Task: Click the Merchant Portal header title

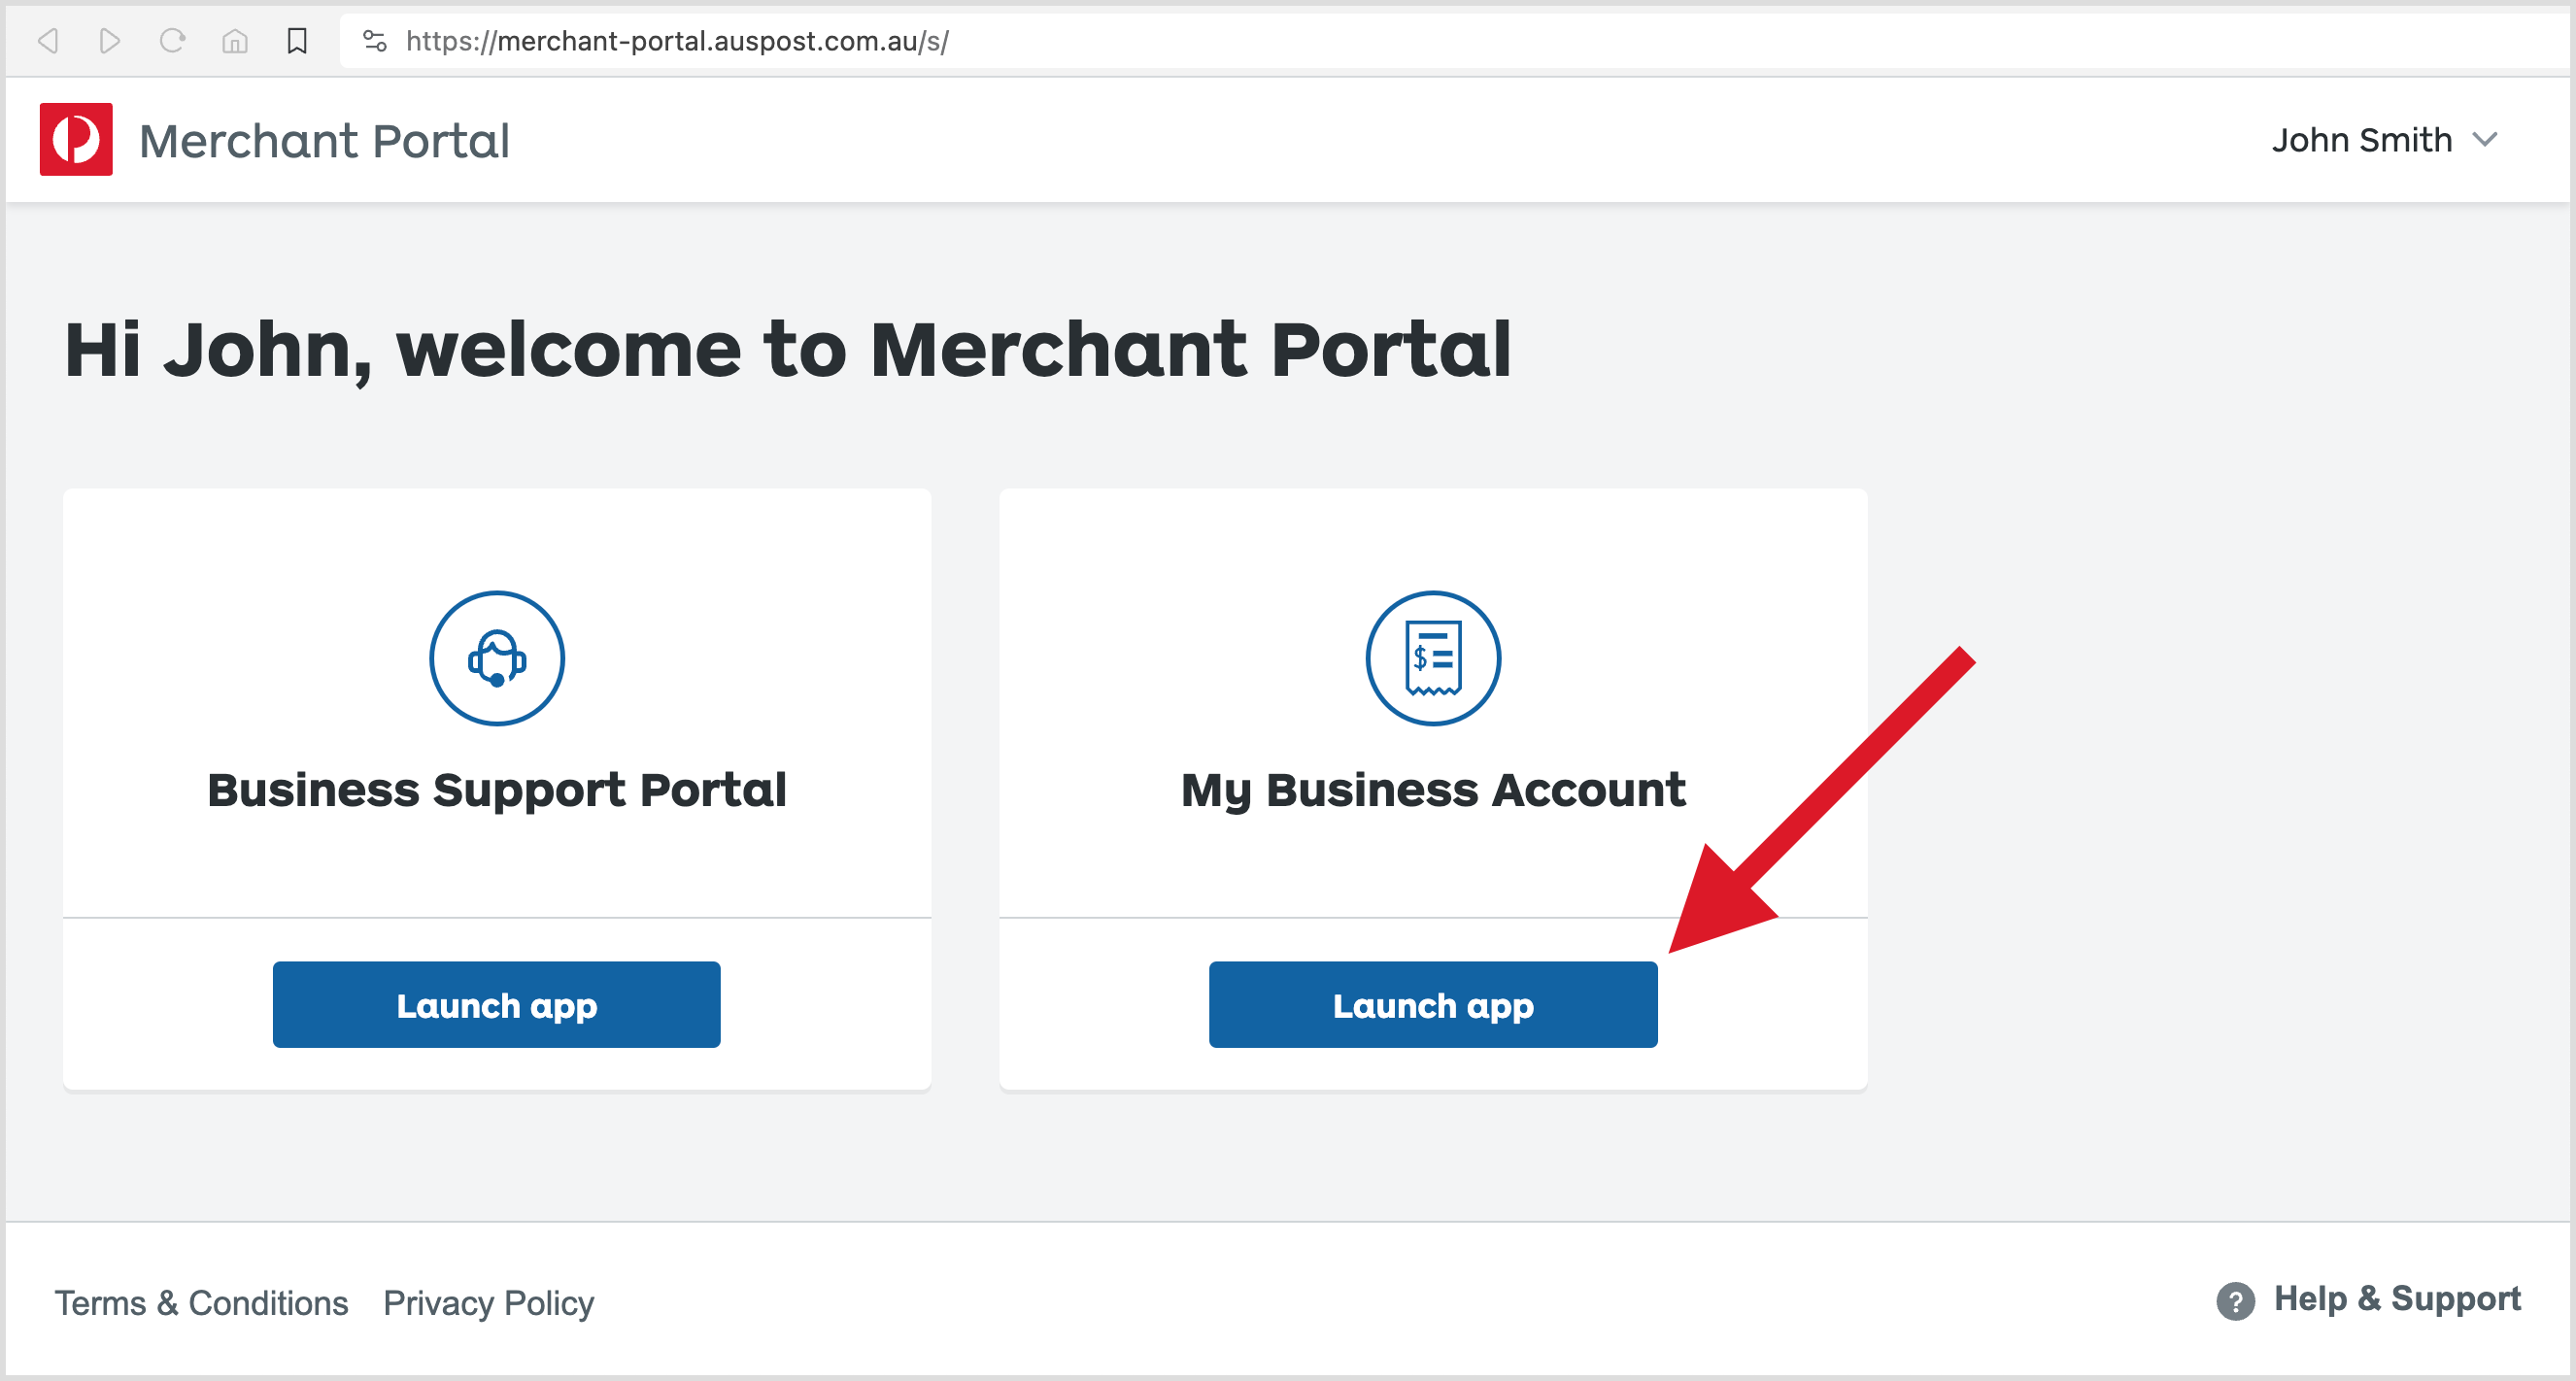Action: click(324, 140)
